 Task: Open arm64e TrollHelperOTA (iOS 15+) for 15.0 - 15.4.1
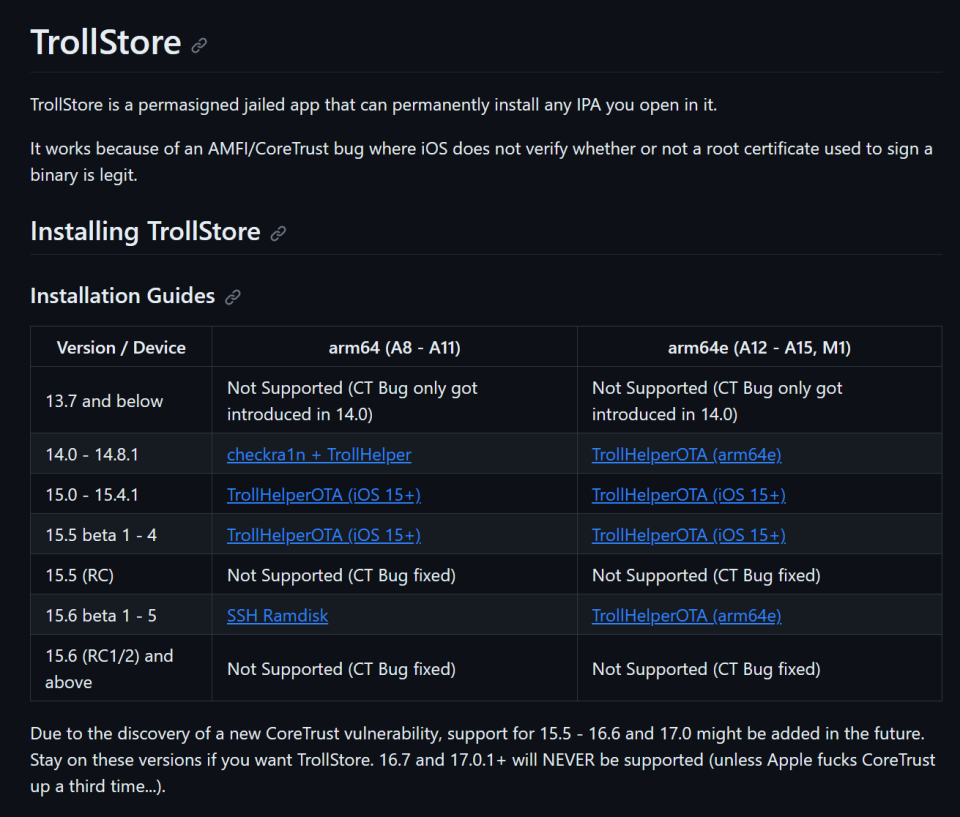click(689, 495)
